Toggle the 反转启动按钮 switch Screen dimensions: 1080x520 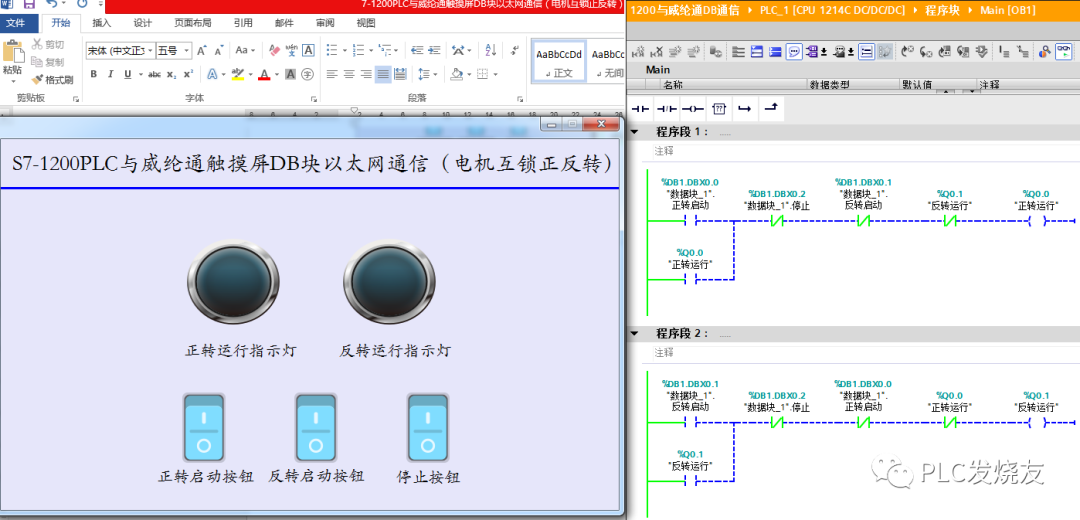point(315,428)
